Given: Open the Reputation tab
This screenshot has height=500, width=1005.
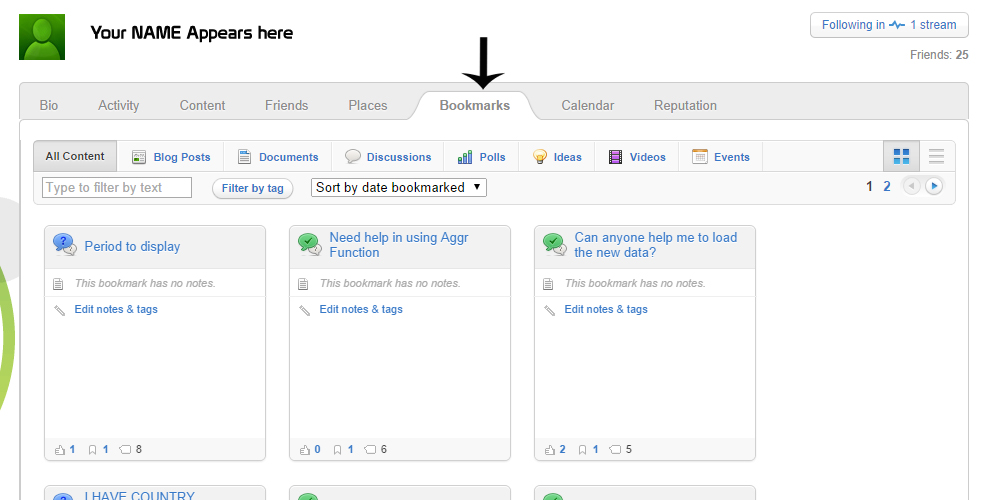Looking at the screenshot, I should click(685, 105).
